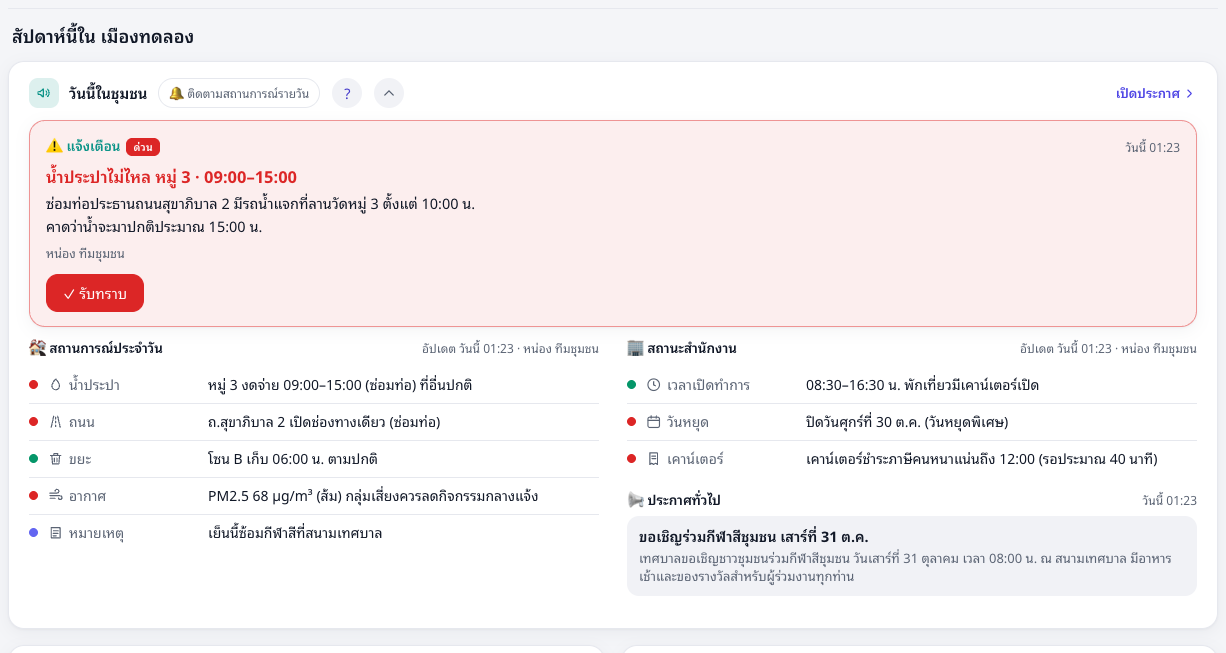Click the red status dot for ถนน row

(x=33, y=422)
